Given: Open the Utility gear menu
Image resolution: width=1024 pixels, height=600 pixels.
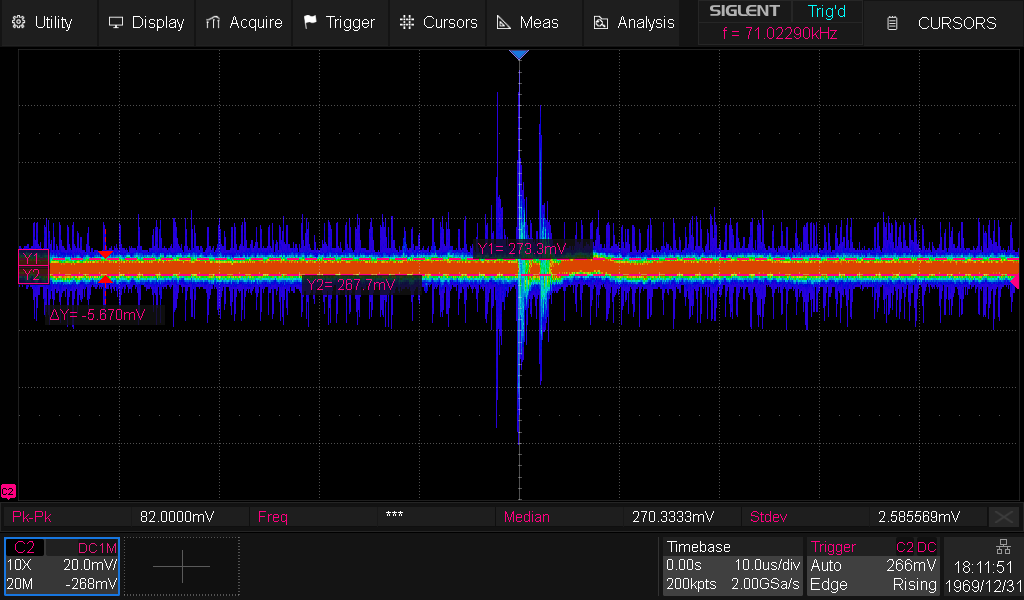Looking at the screenshot, I should (42, 22).
